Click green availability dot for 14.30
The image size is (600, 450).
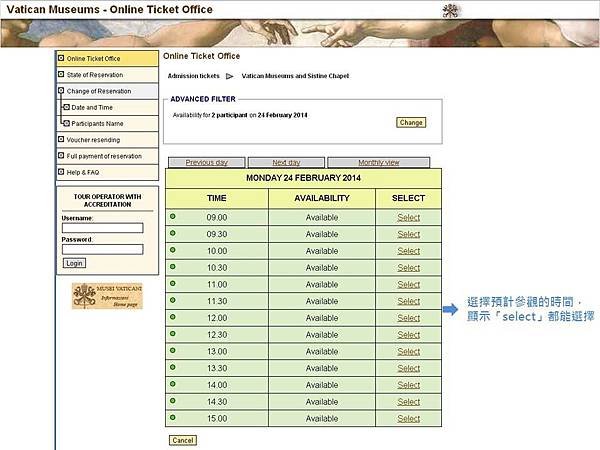point(173,401)
